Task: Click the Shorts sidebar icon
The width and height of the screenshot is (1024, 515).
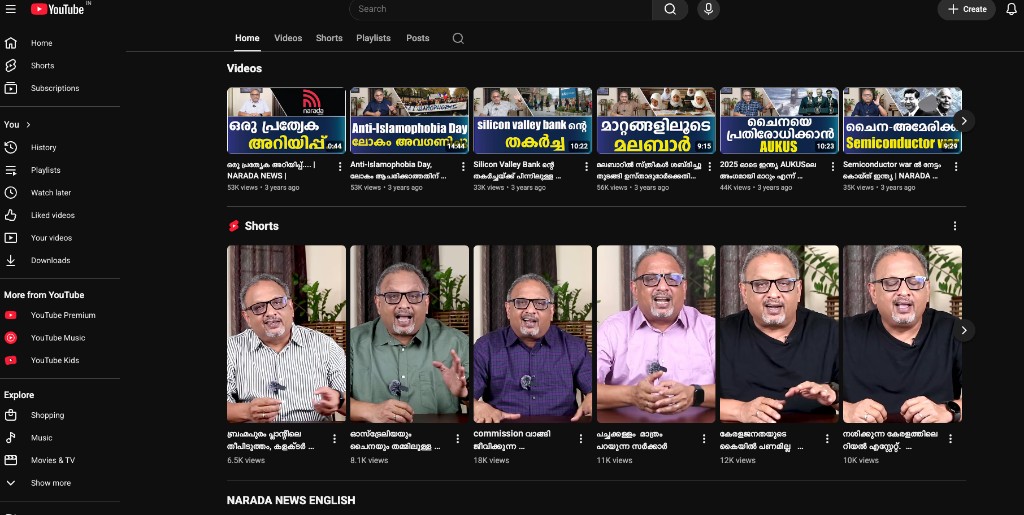Action: click(10, 65)
